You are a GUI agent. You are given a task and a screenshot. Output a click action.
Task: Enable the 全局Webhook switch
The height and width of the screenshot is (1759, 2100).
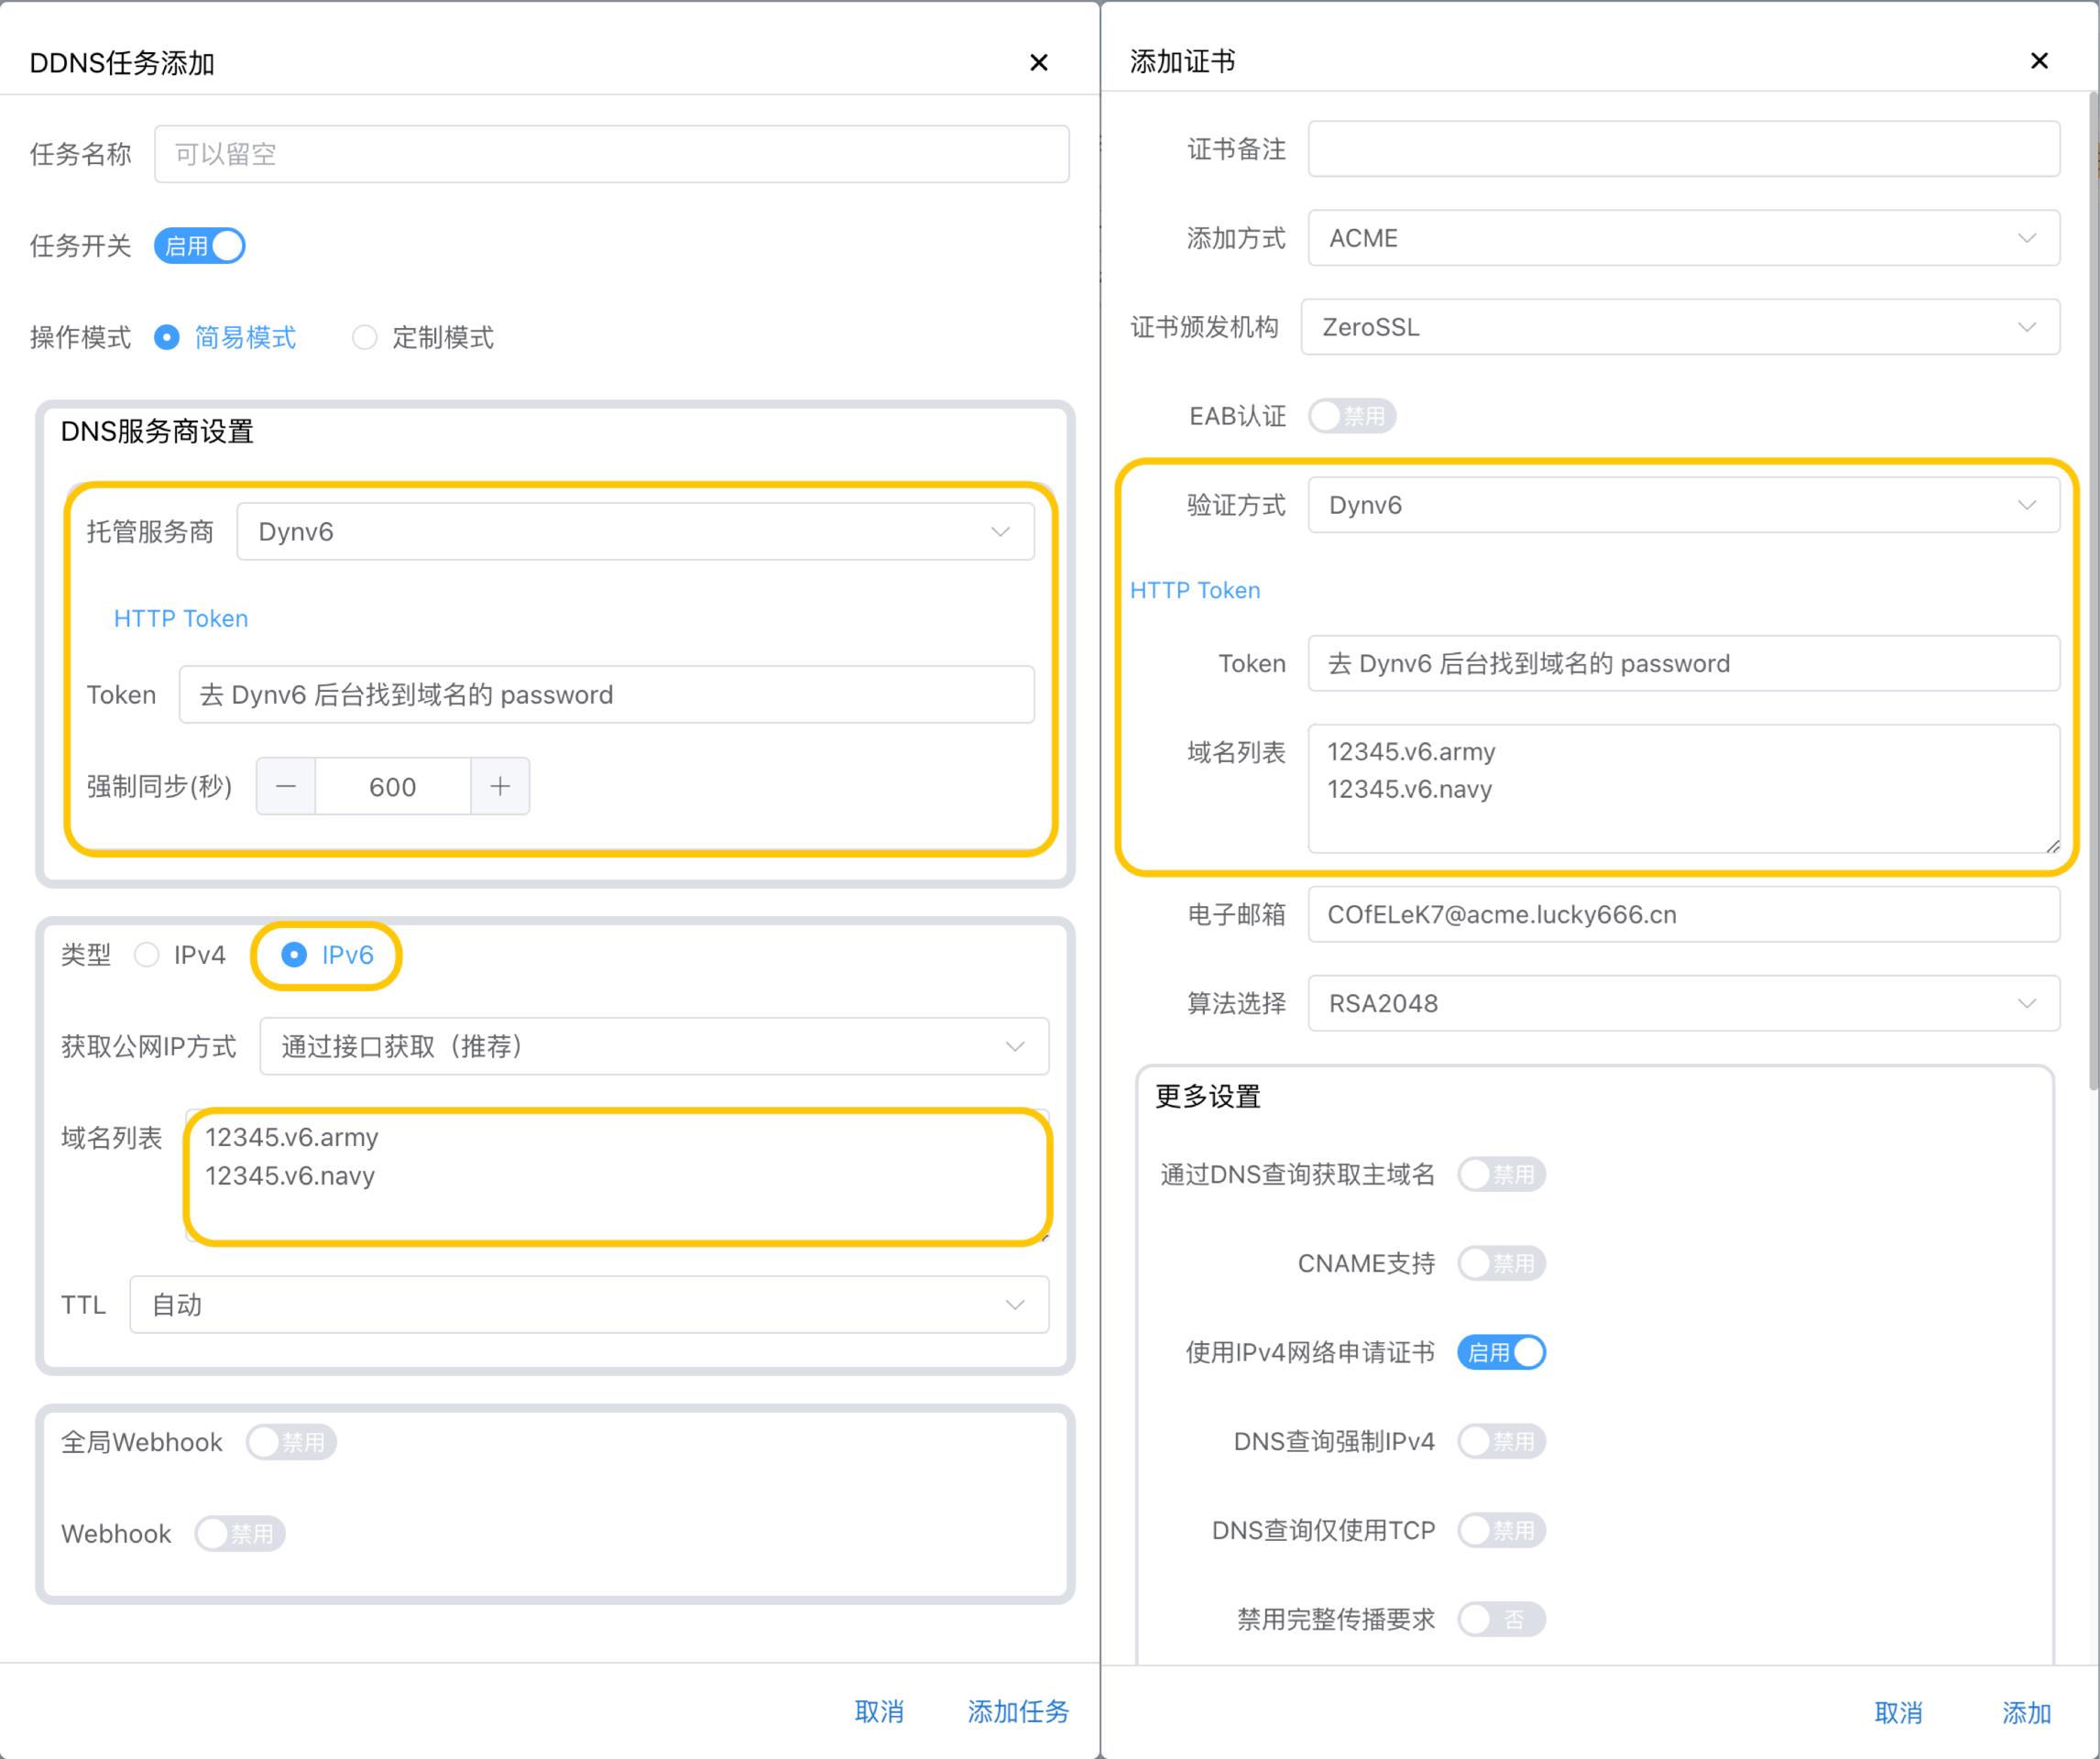[291, 1442]
